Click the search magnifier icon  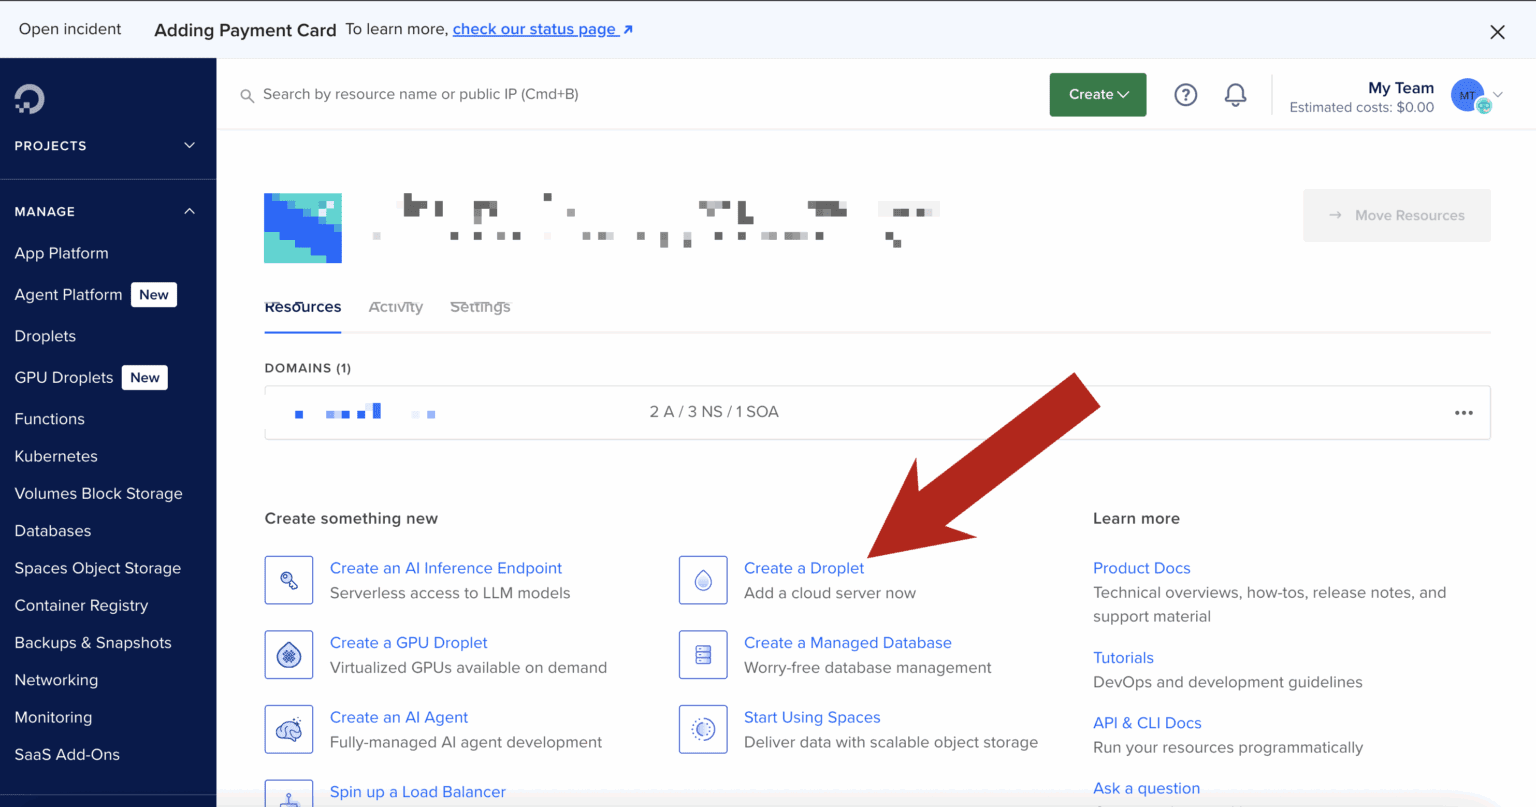(x=247, y=95)
